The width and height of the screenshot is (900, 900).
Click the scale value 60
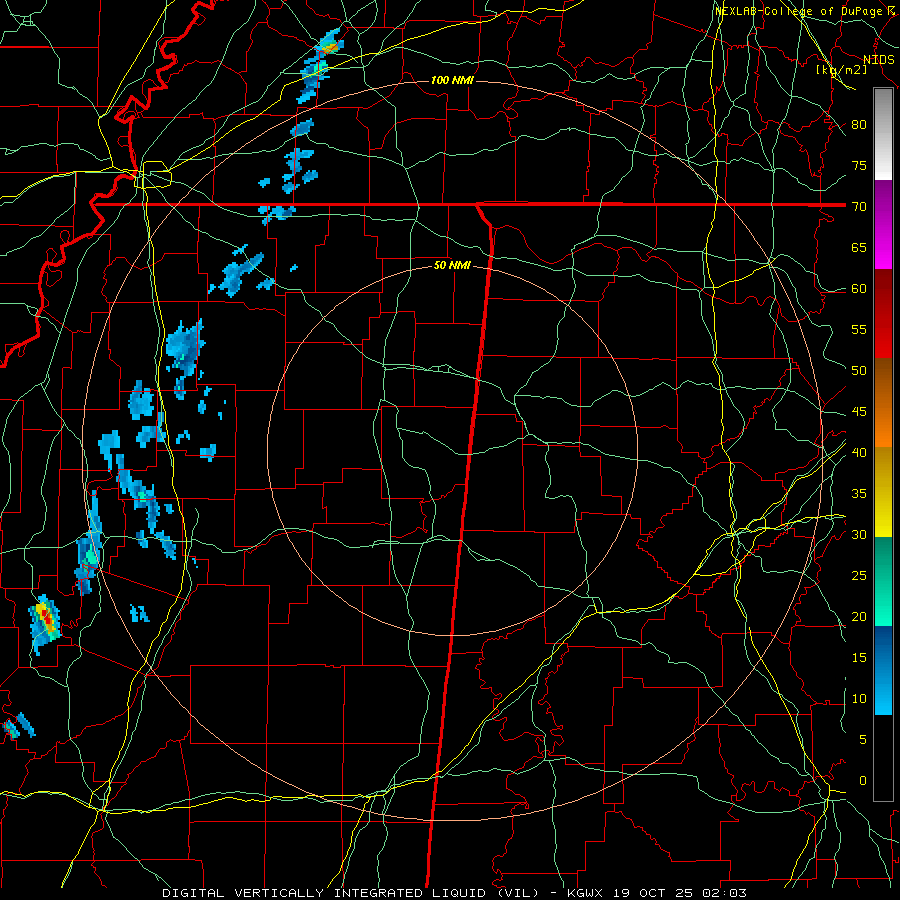pyautogui.click(x=859, y=289)
